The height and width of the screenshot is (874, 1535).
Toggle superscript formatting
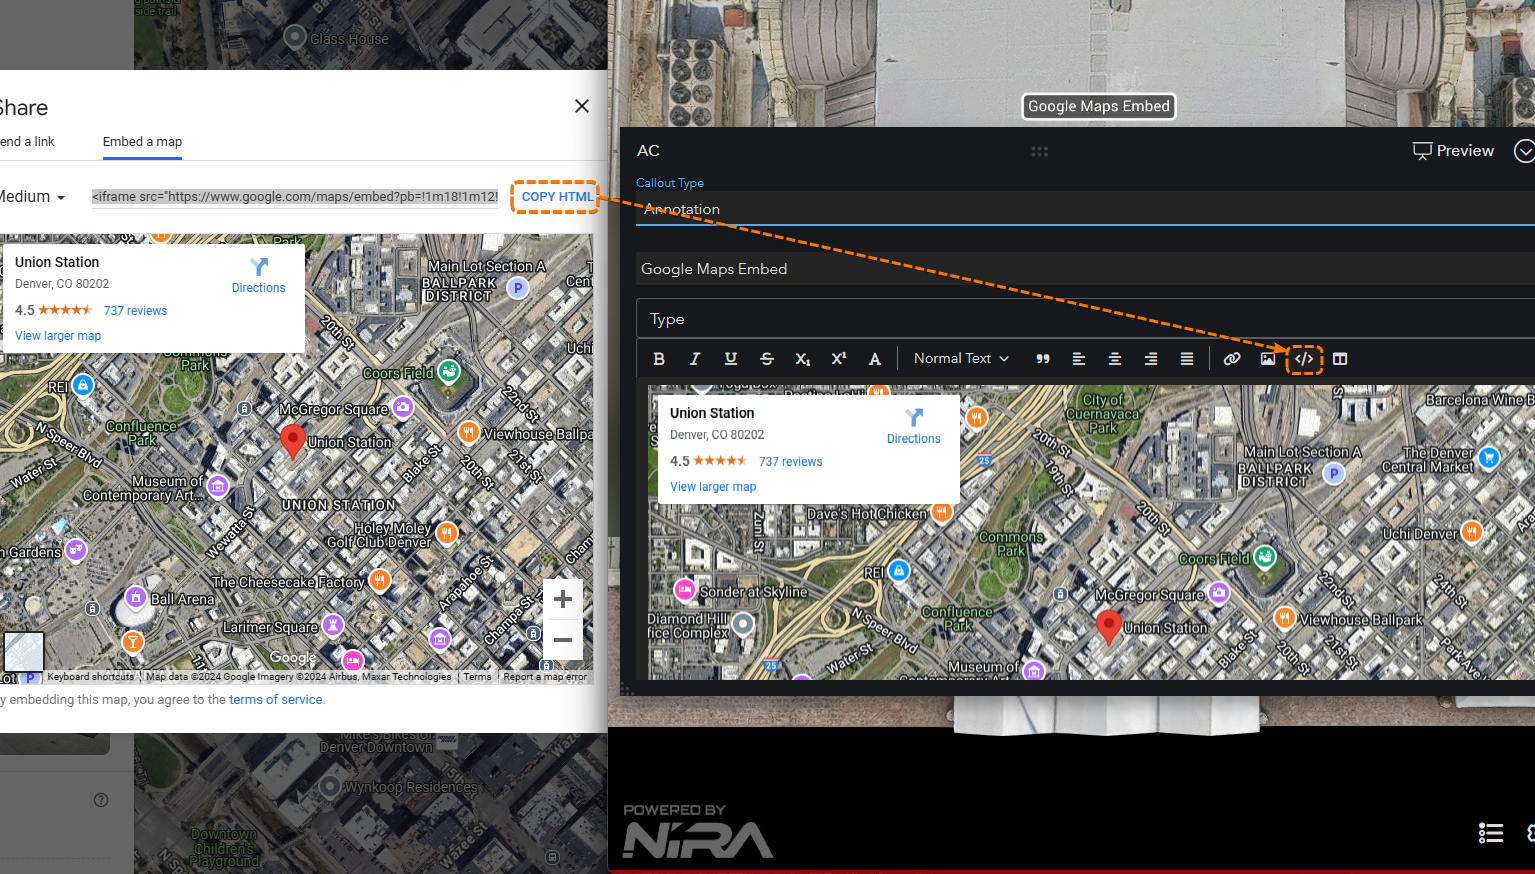(x=839, y=359)
